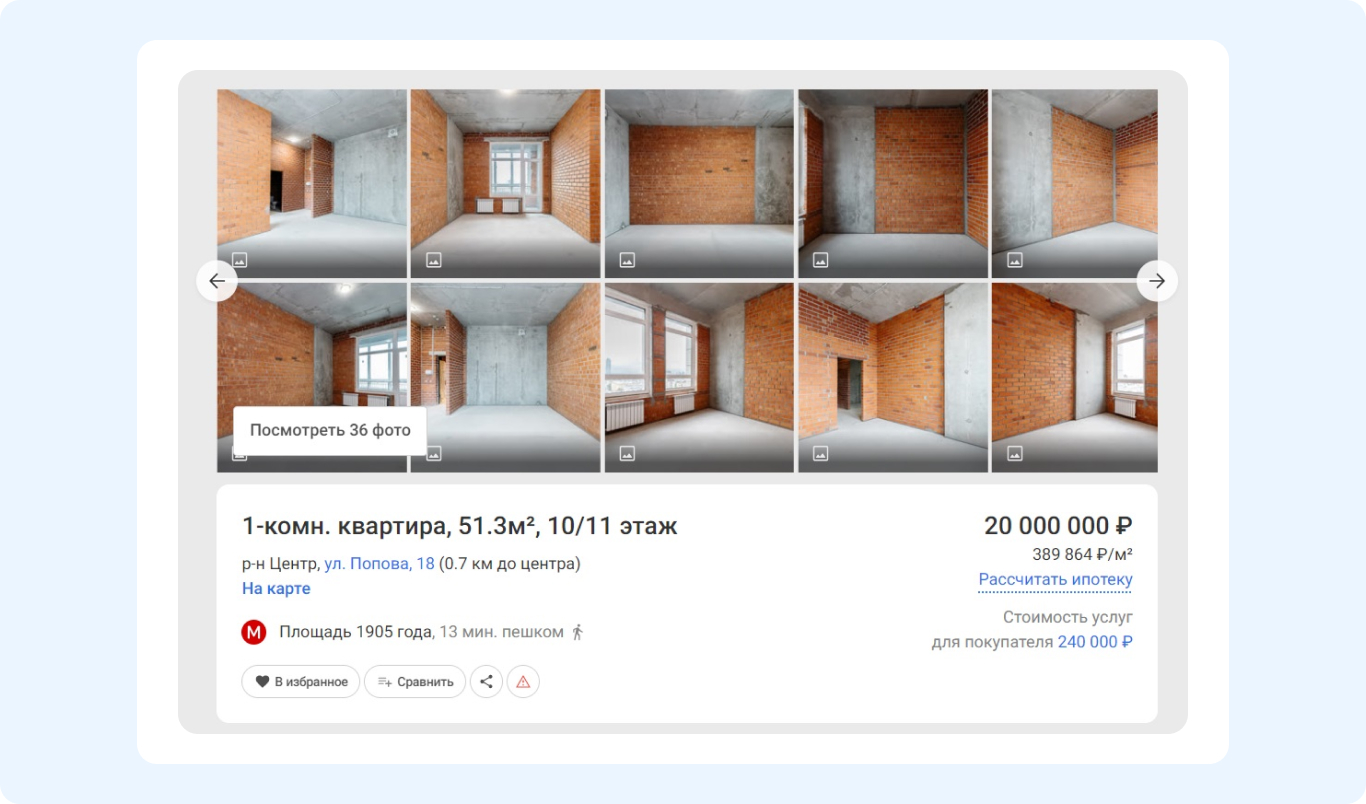Open top-row photo of full brick wall centered
This screenshot has height=804, width=1366.
[699, 183]
